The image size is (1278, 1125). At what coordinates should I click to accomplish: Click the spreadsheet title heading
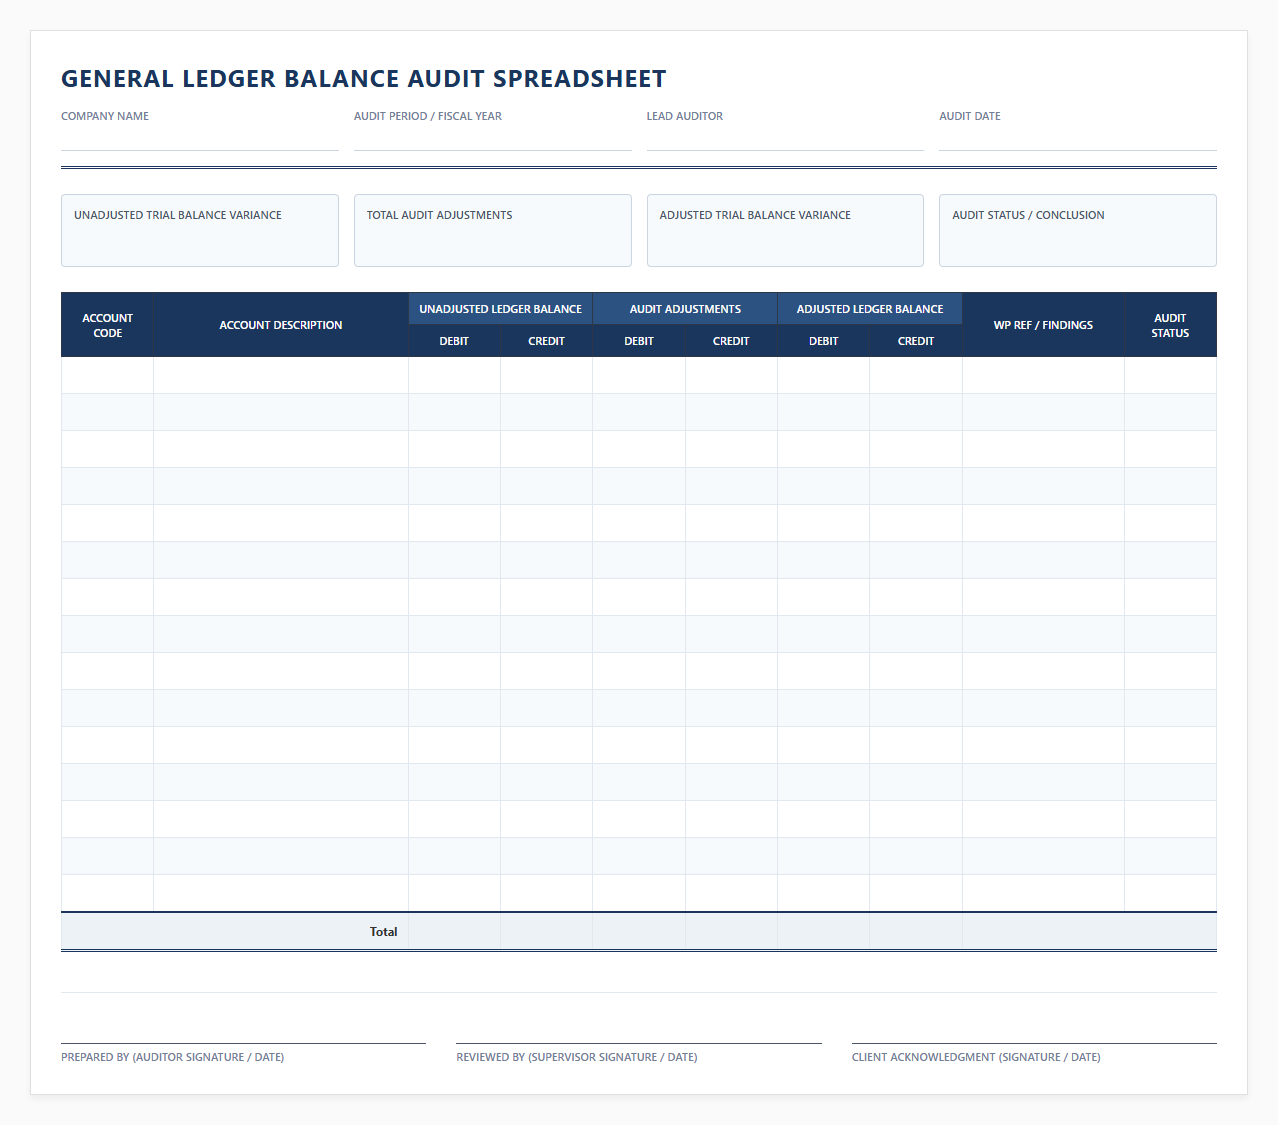coord(364,79)
